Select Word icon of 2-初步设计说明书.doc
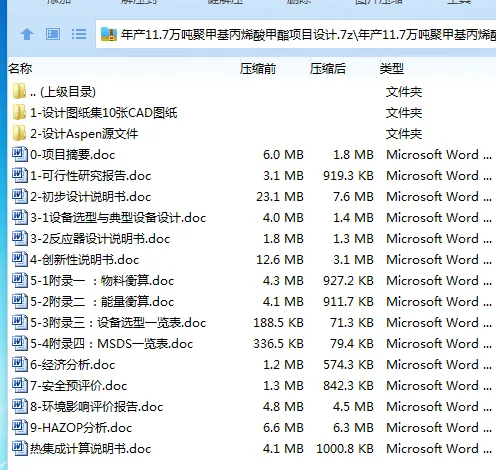The height and width of the screenshot is (470, 496). click(x=20, y=196)
